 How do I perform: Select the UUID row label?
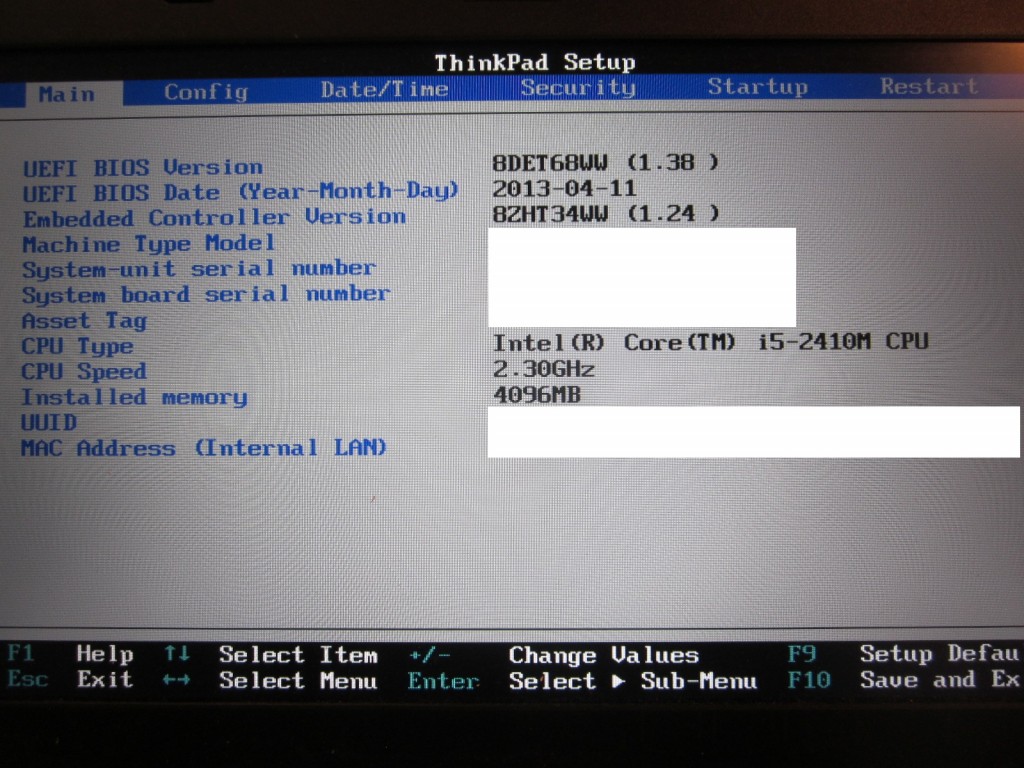pyautogui.click(x=49, y=423)
